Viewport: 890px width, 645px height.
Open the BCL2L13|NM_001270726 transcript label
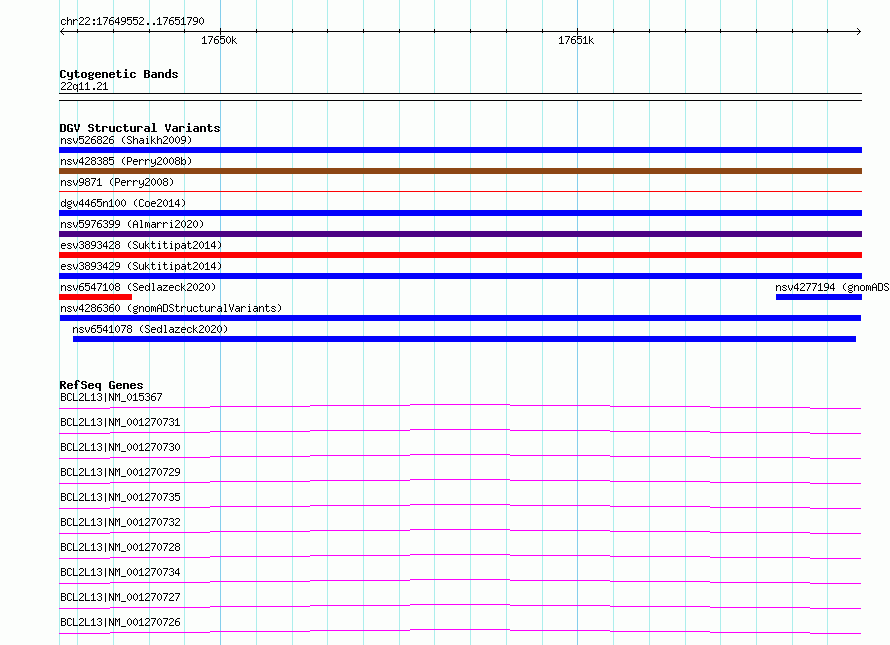120,622
